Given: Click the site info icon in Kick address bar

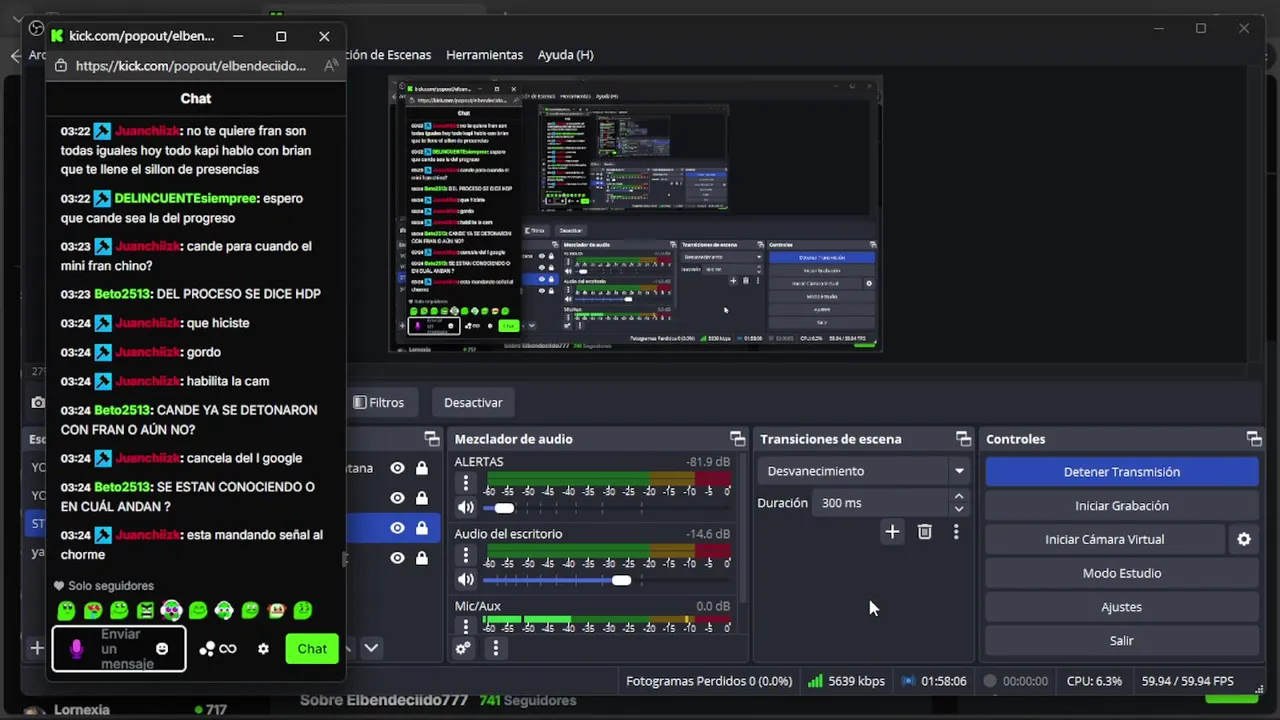Looking at the screenshot, I should click(x=61, y=66).
